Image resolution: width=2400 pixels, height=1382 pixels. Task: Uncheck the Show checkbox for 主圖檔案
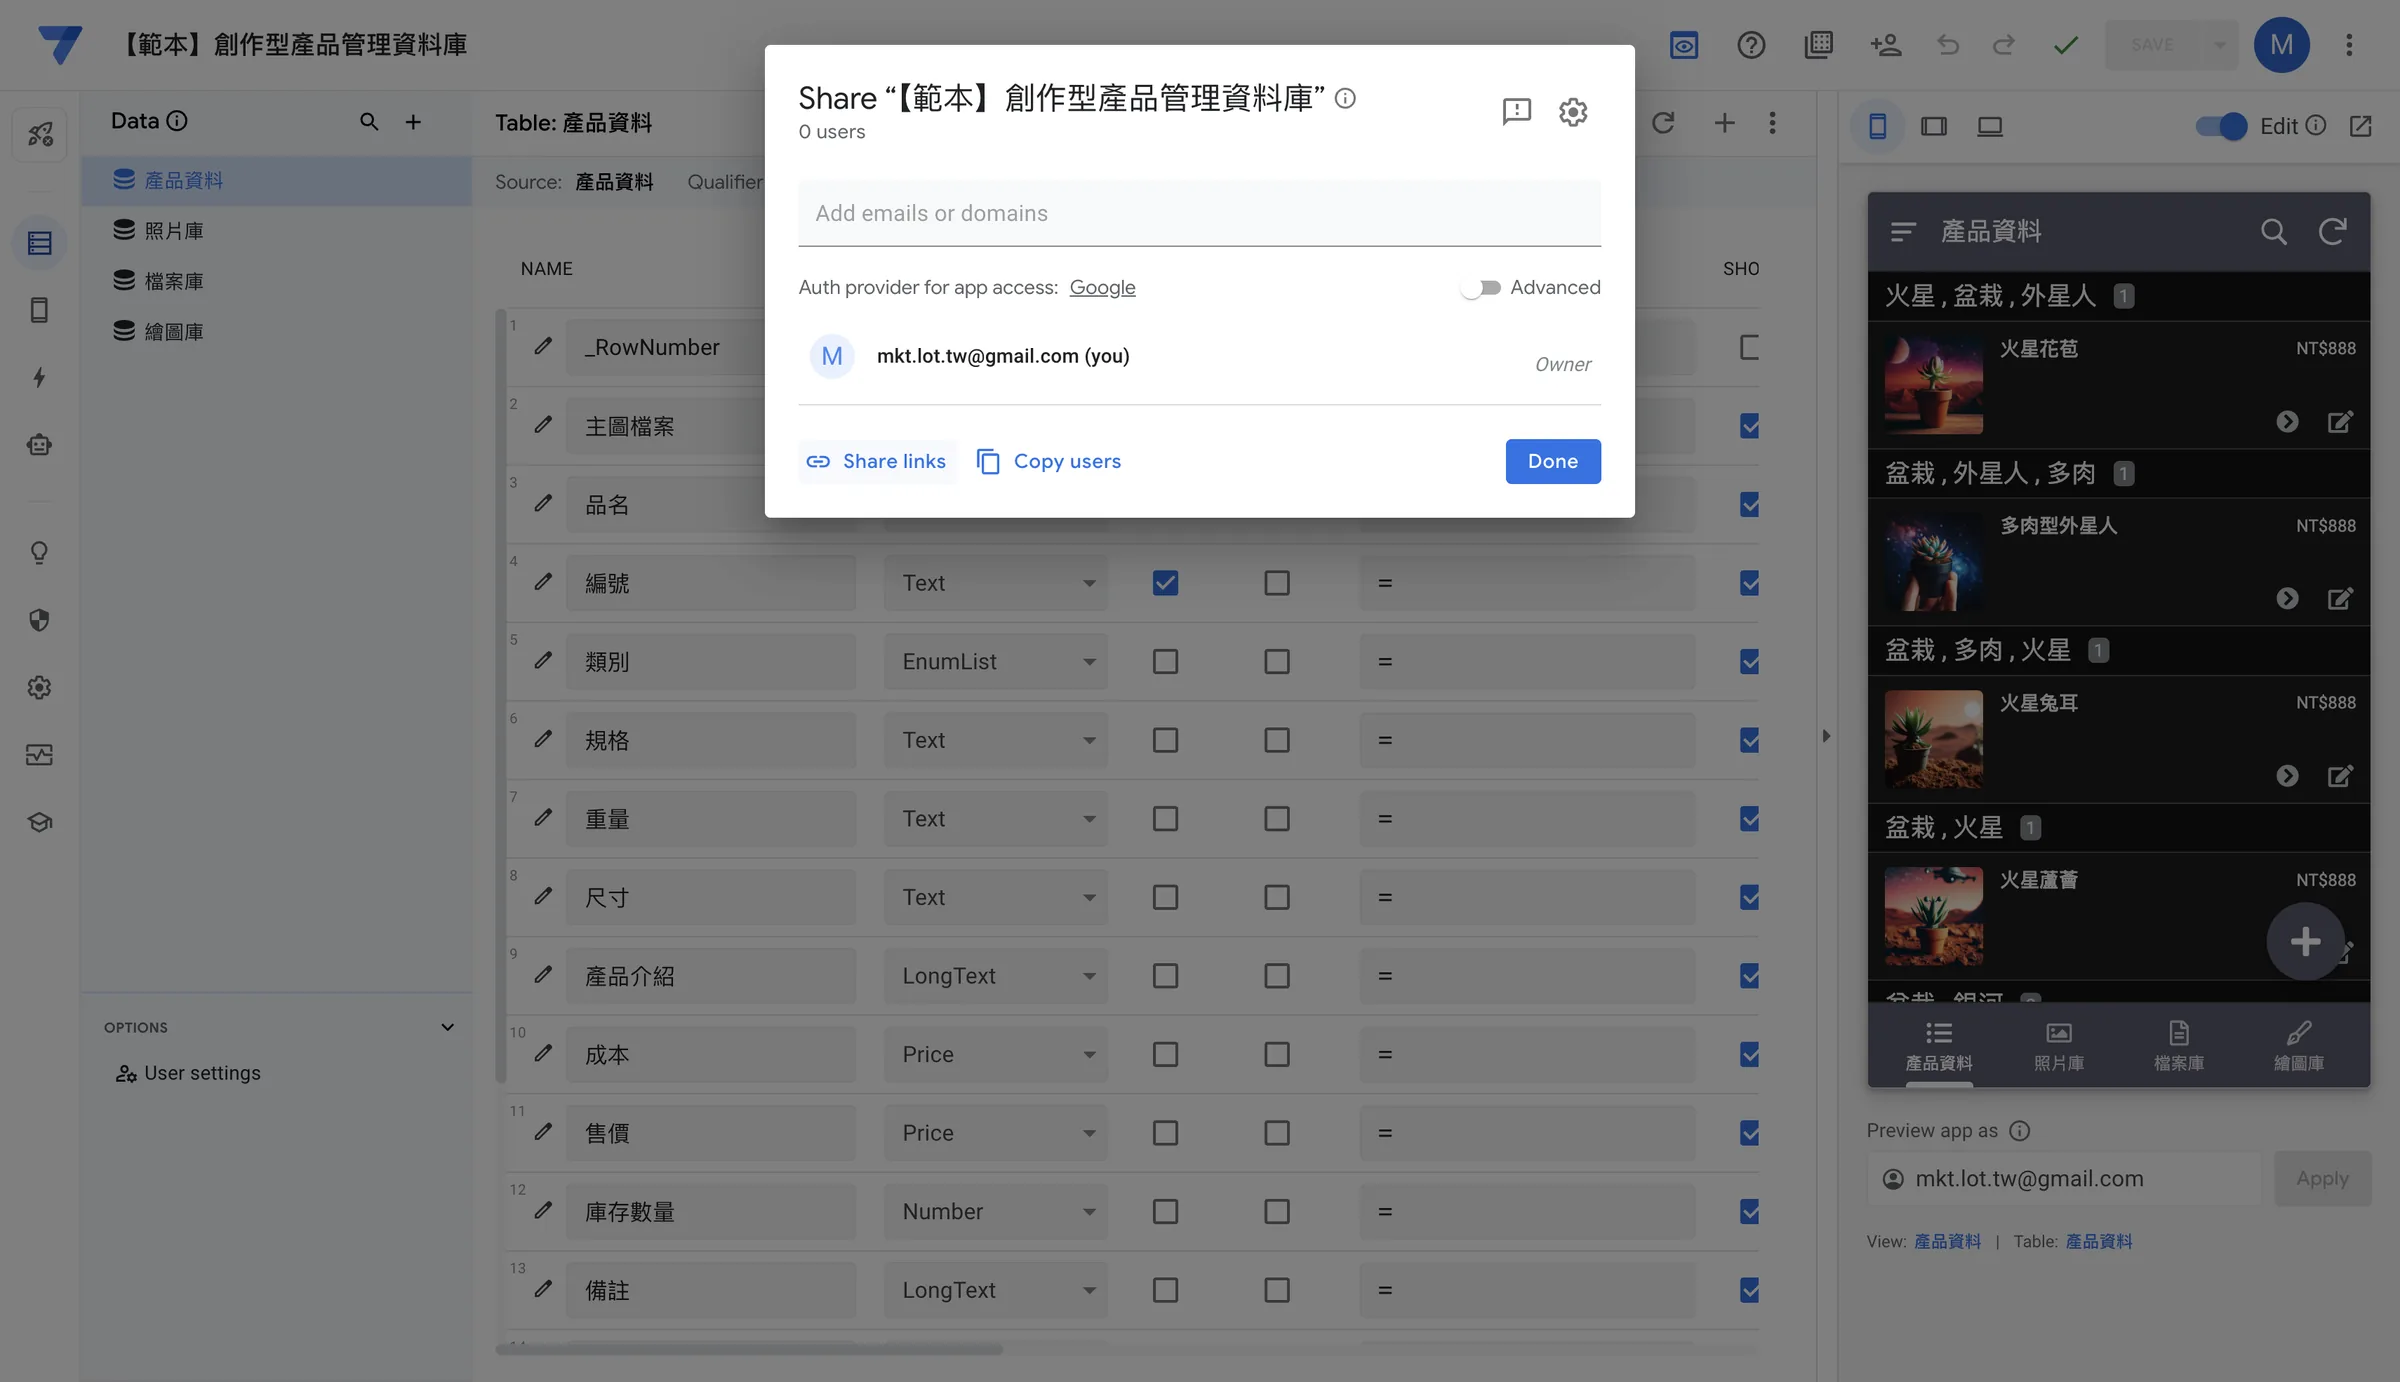pyautogui.click(x=1749, y=426)
